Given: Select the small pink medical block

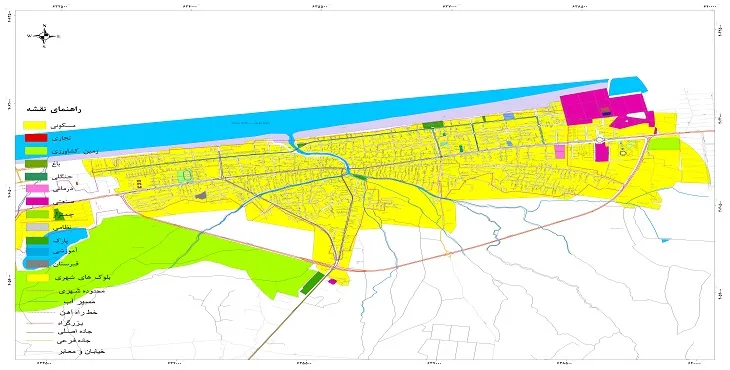Looking at the screenshot, I should [559, 151].
